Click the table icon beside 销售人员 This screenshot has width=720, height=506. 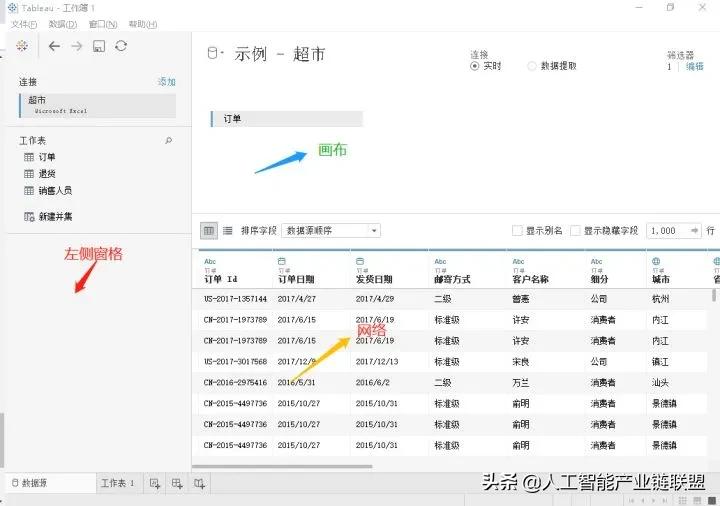pyautogui.click(x=29, y=190)
